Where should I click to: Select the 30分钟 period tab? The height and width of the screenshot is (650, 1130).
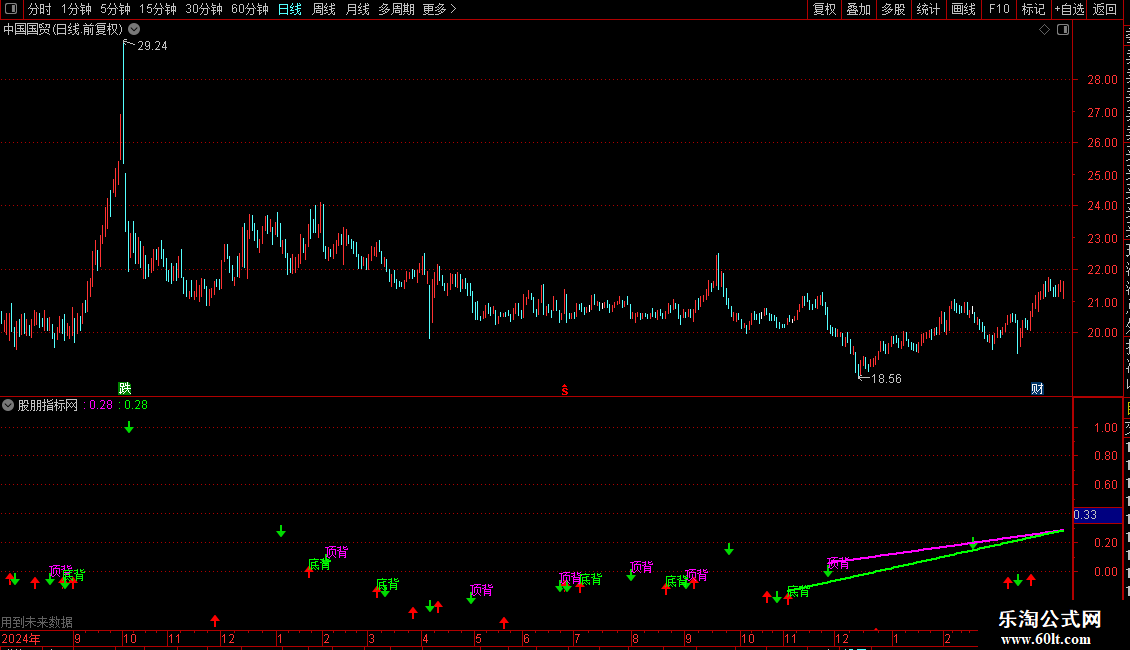(x=203, y=9)
